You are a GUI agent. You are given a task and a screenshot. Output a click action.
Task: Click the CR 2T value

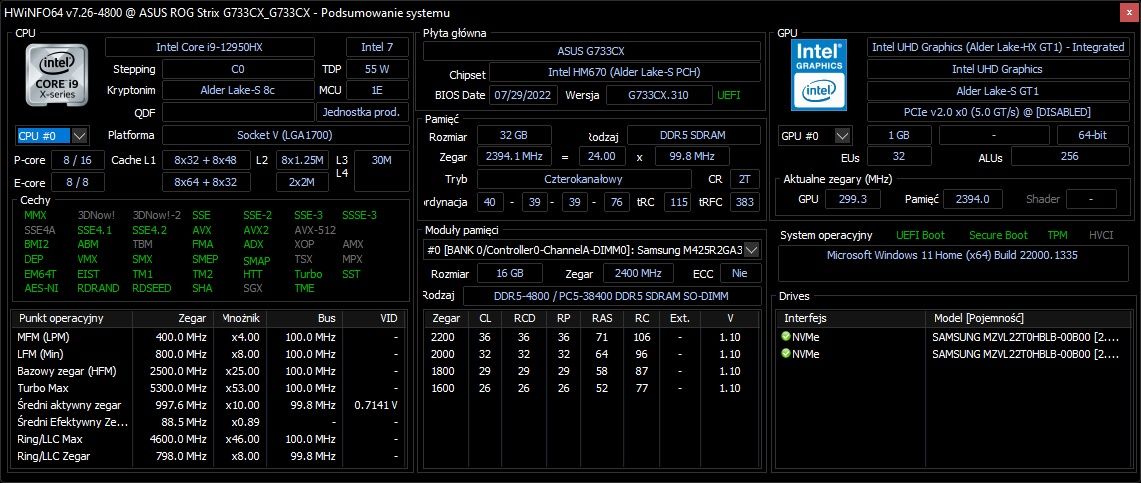[744, 179]
